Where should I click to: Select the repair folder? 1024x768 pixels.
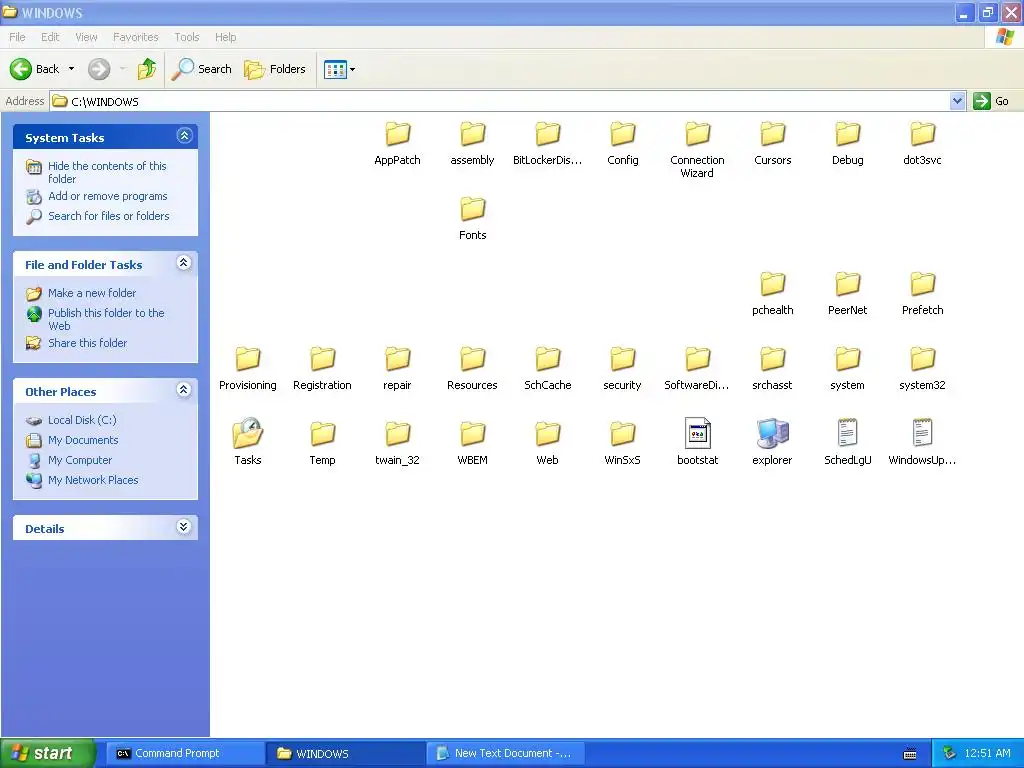point(397,369)
